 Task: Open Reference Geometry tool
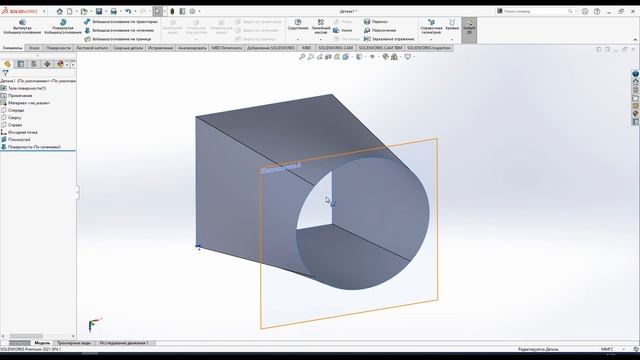click(431, 27)
